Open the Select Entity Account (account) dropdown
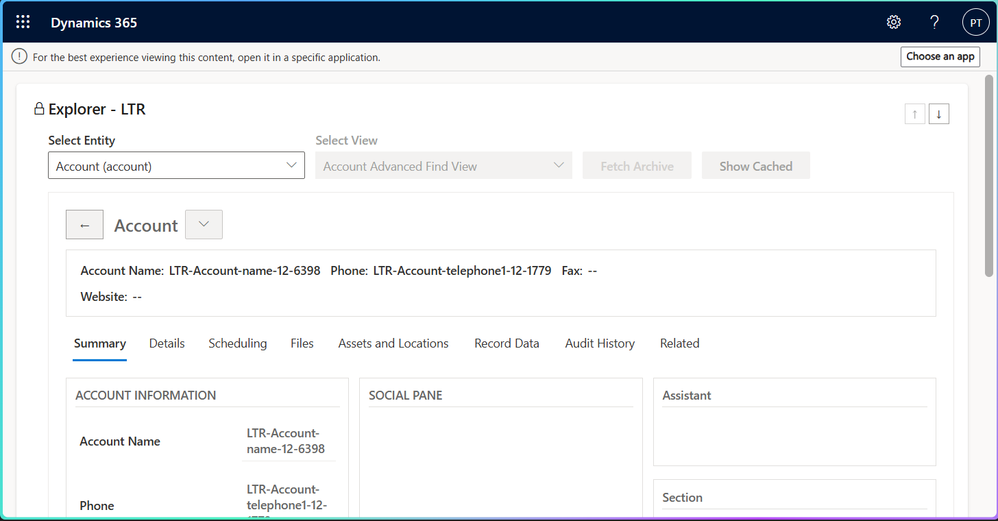 click(176, 165)
